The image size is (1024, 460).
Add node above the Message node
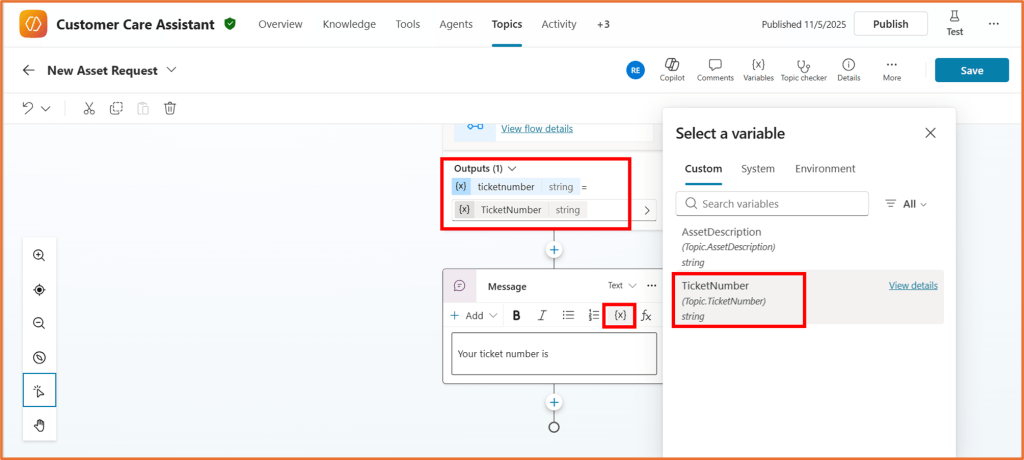(x=554, y=250)
